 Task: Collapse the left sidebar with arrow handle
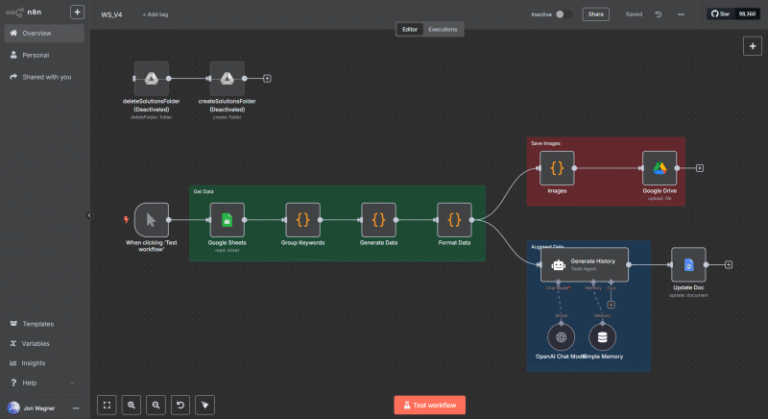pyautogui.click(x=88, y=214)
